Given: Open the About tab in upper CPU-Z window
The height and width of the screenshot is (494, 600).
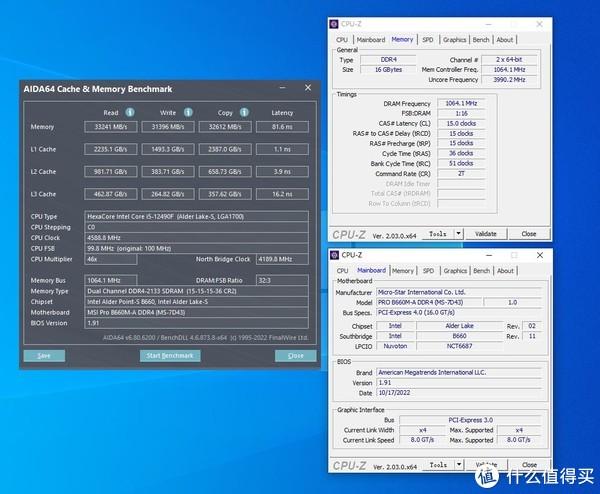Looking at the screenshot, I should (x=505, y=40).
